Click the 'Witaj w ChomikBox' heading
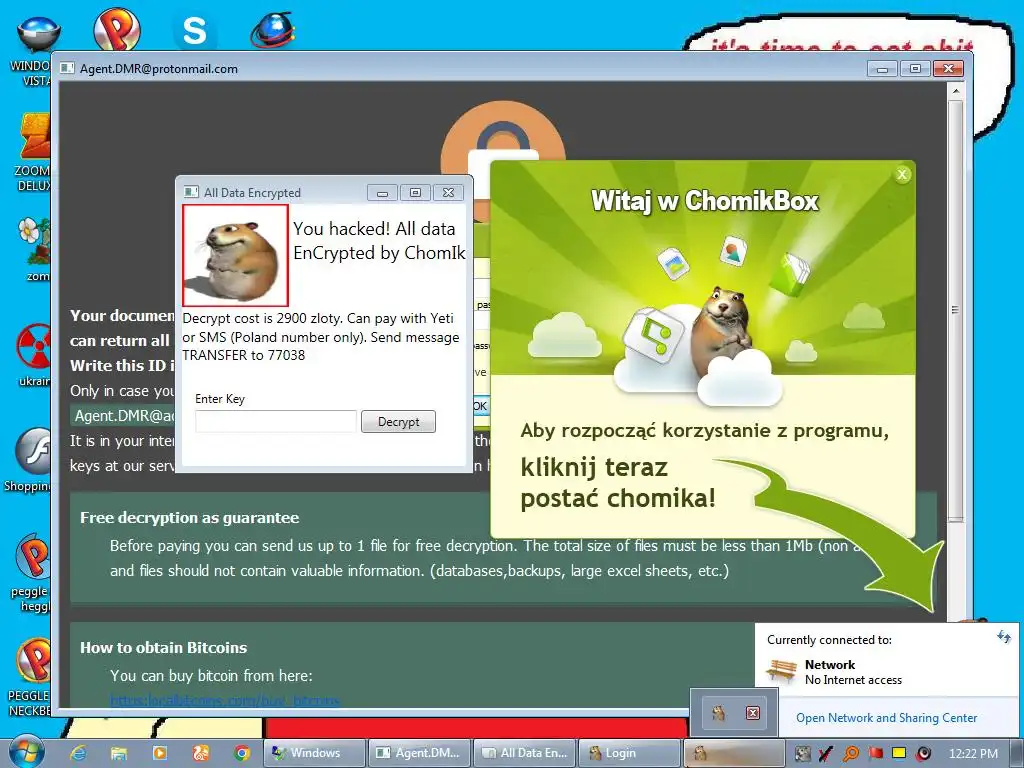 tap(704, 200)
